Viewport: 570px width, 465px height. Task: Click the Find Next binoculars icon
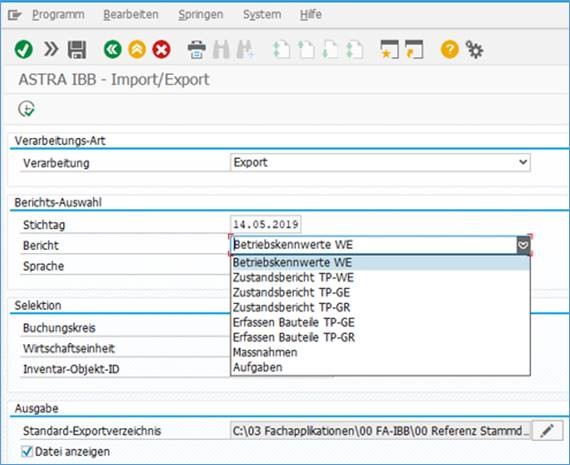246,50
